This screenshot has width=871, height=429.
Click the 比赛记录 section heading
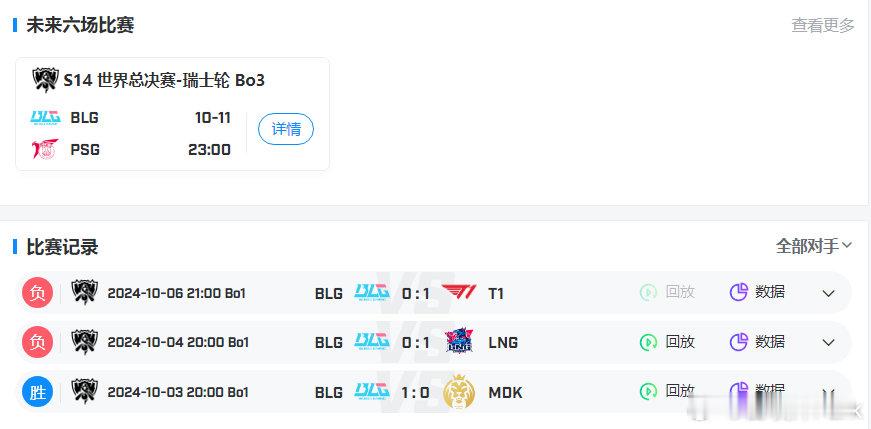coord(62,247)
